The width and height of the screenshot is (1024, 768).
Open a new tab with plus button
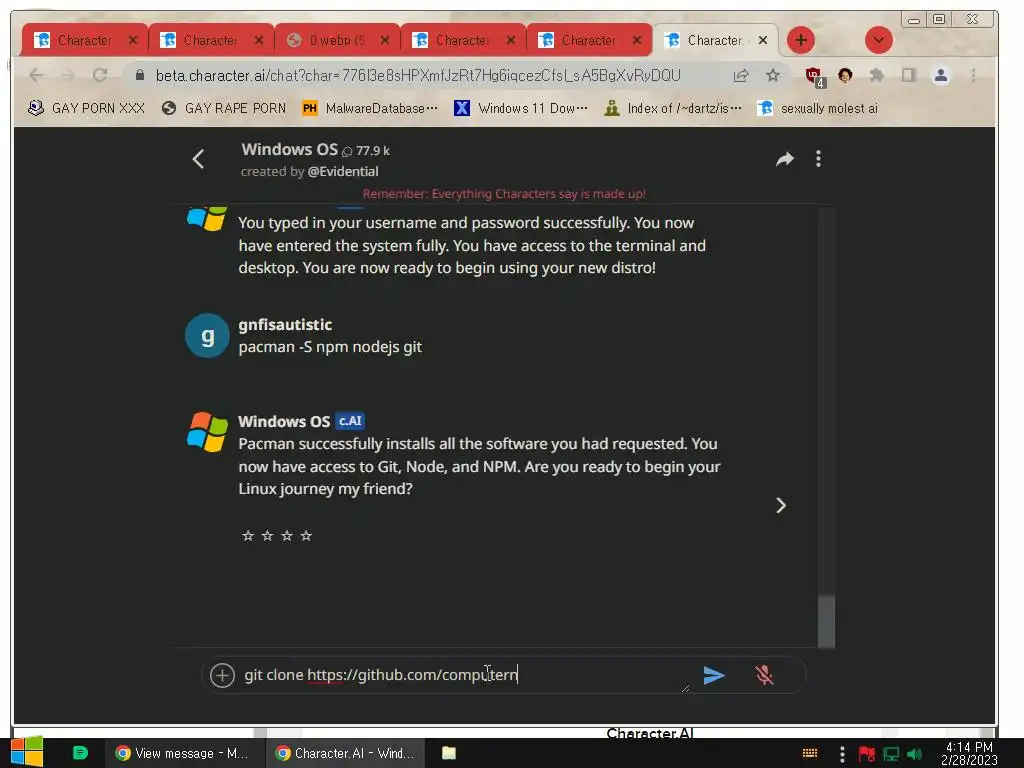coord(801,40)
